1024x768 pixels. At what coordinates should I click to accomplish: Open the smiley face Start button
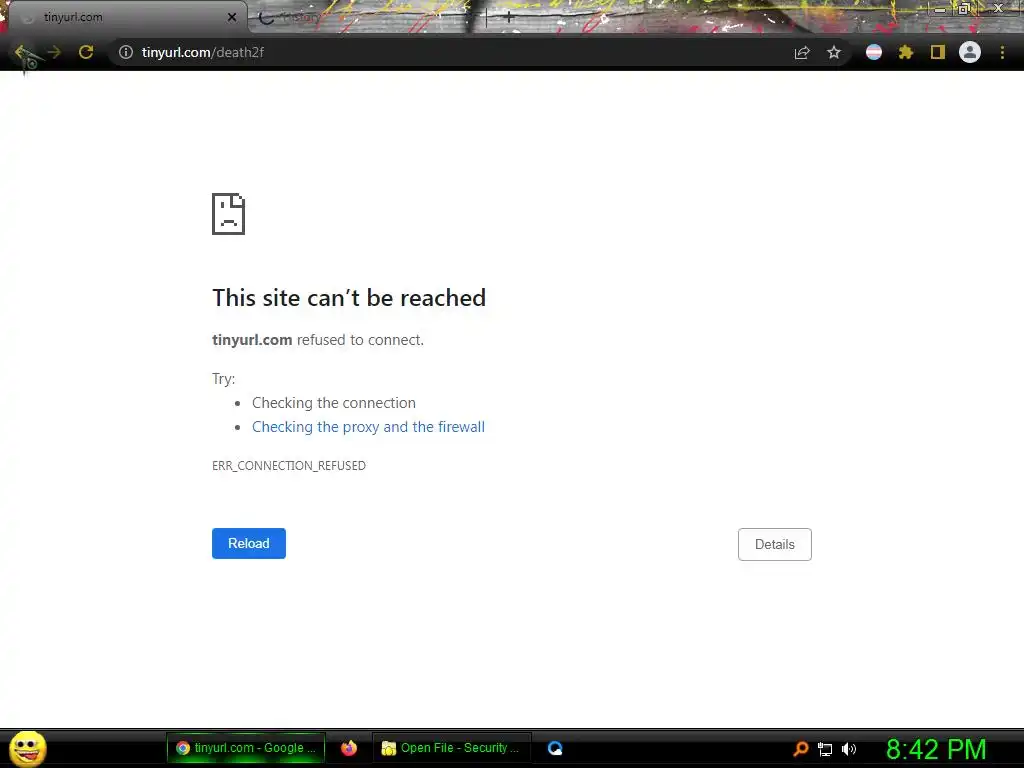(x=27, y=748)
